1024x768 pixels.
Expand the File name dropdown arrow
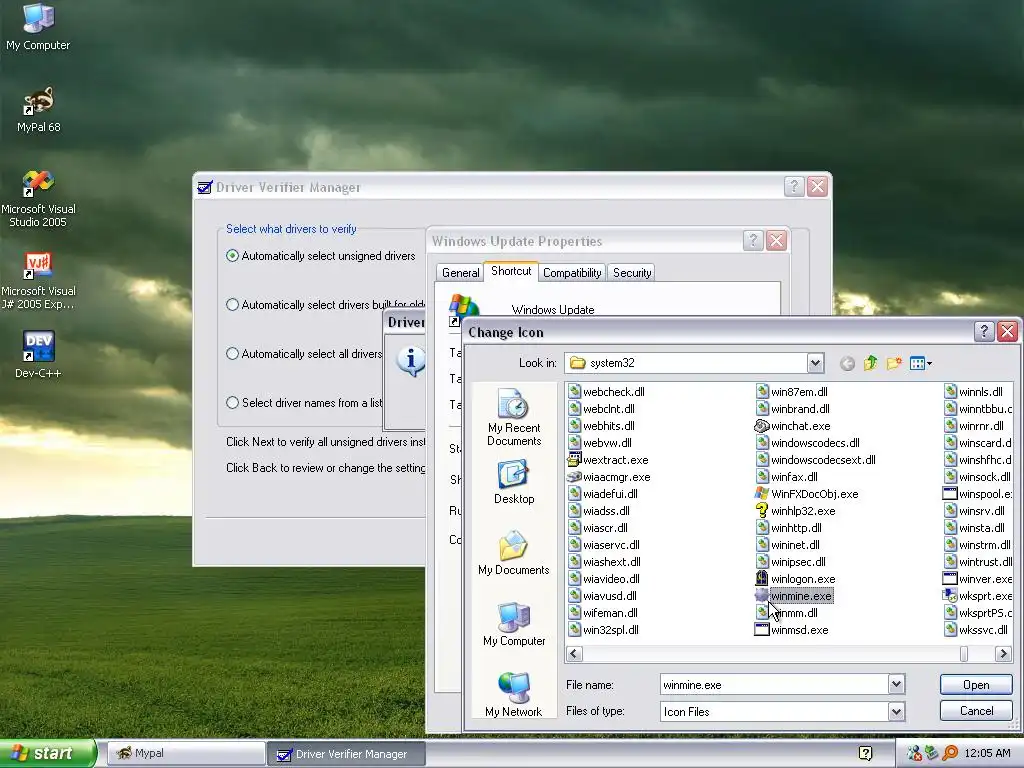[x=897, y=684]
